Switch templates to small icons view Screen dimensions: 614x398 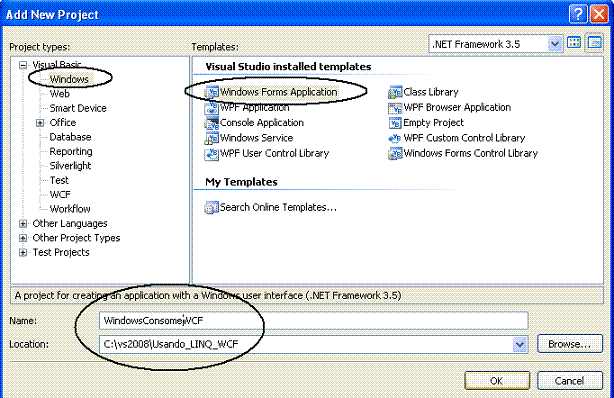(594, 43)
